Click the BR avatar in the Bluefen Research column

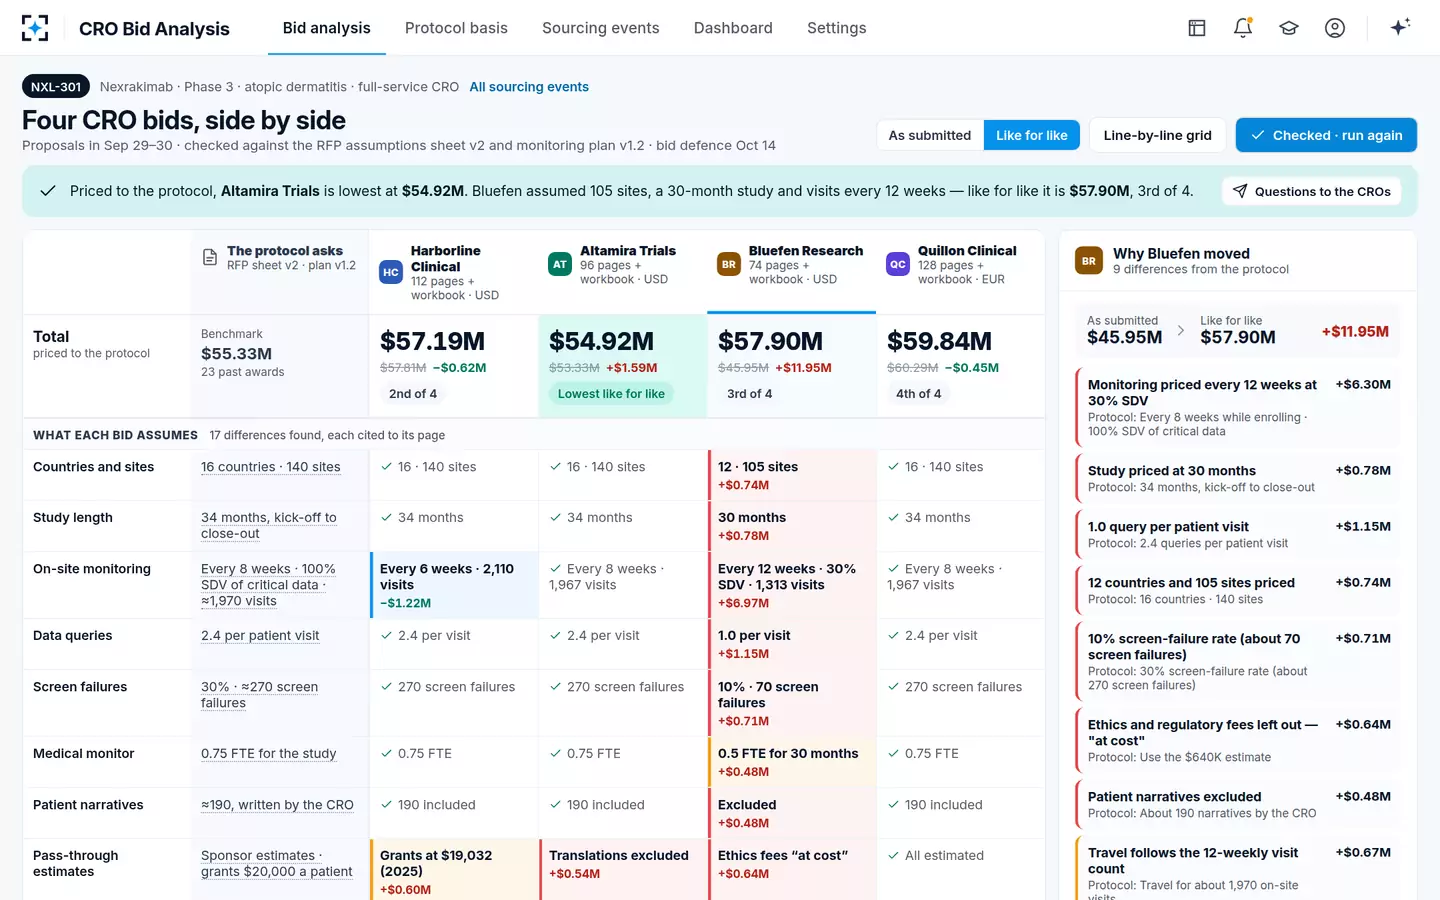(x=729, y=264)
